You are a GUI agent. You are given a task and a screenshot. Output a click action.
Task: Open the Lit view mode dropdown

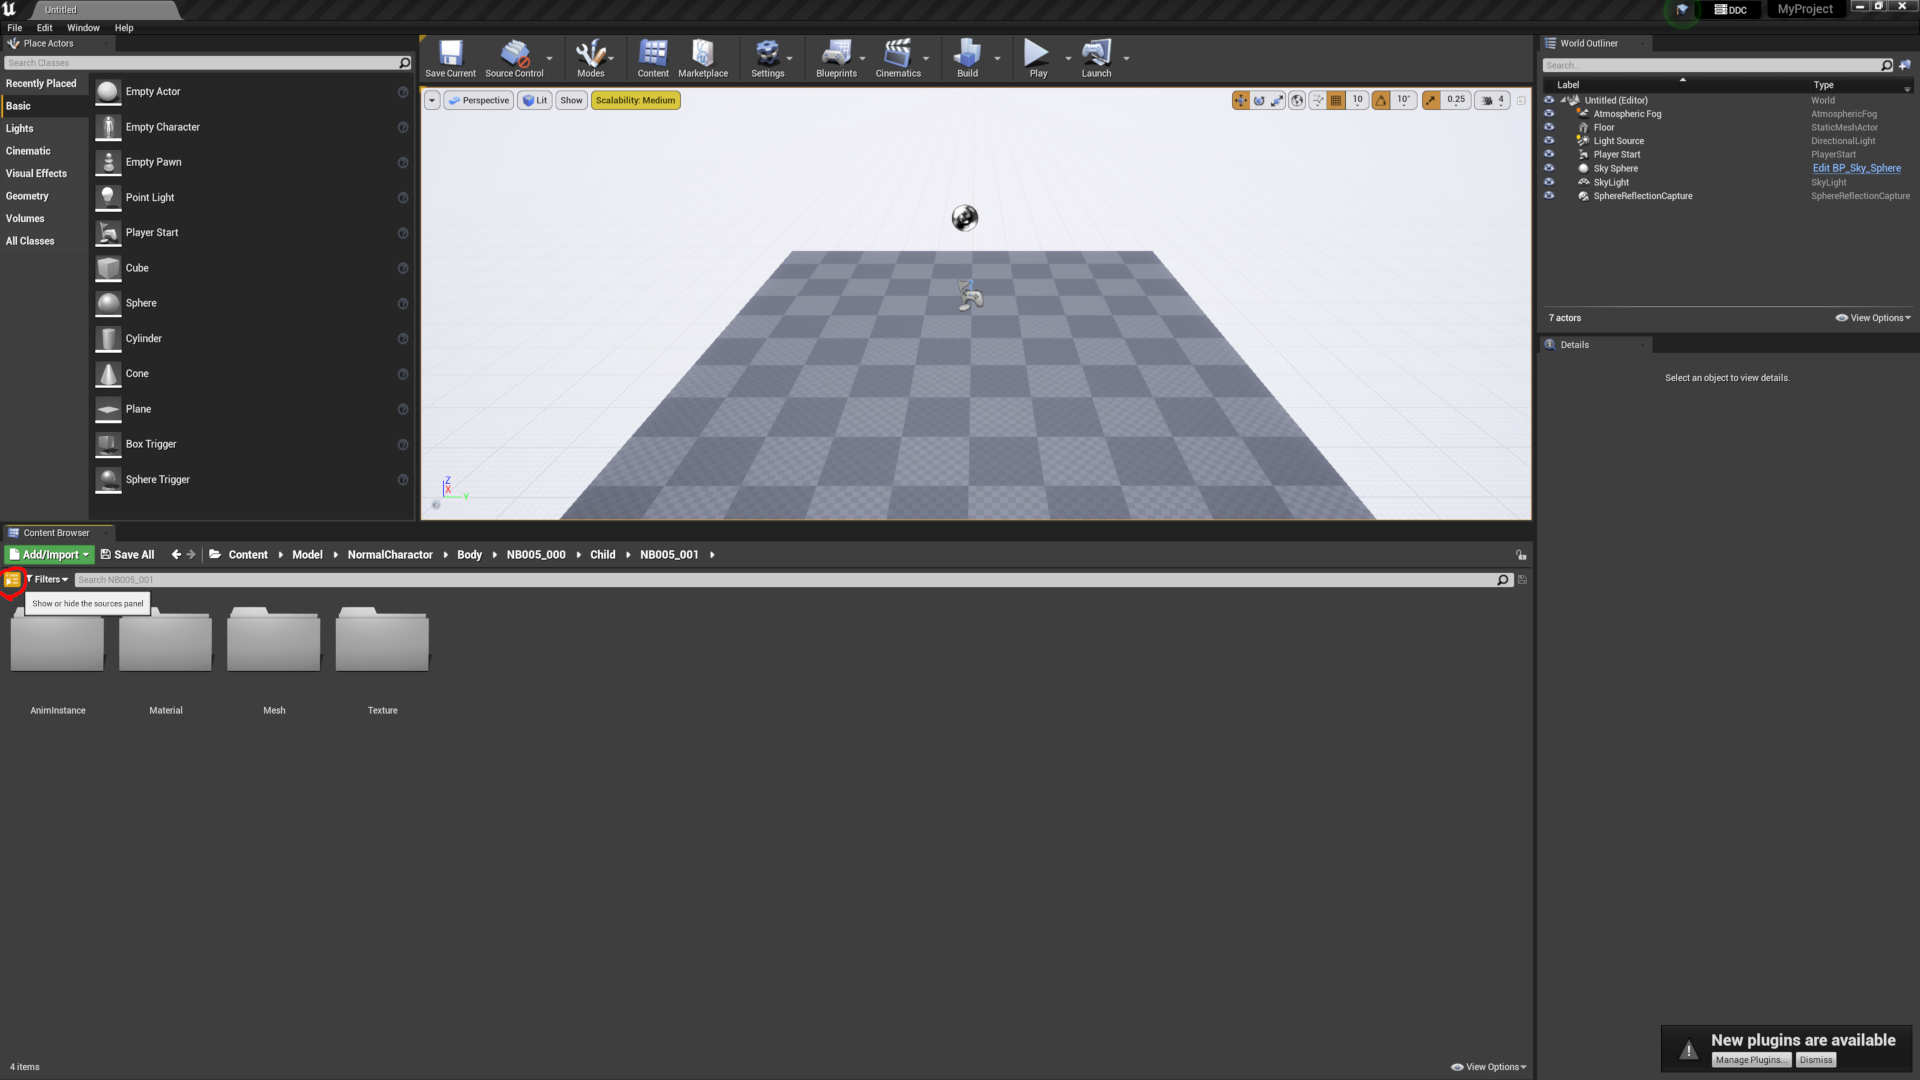tap(535, 100)
